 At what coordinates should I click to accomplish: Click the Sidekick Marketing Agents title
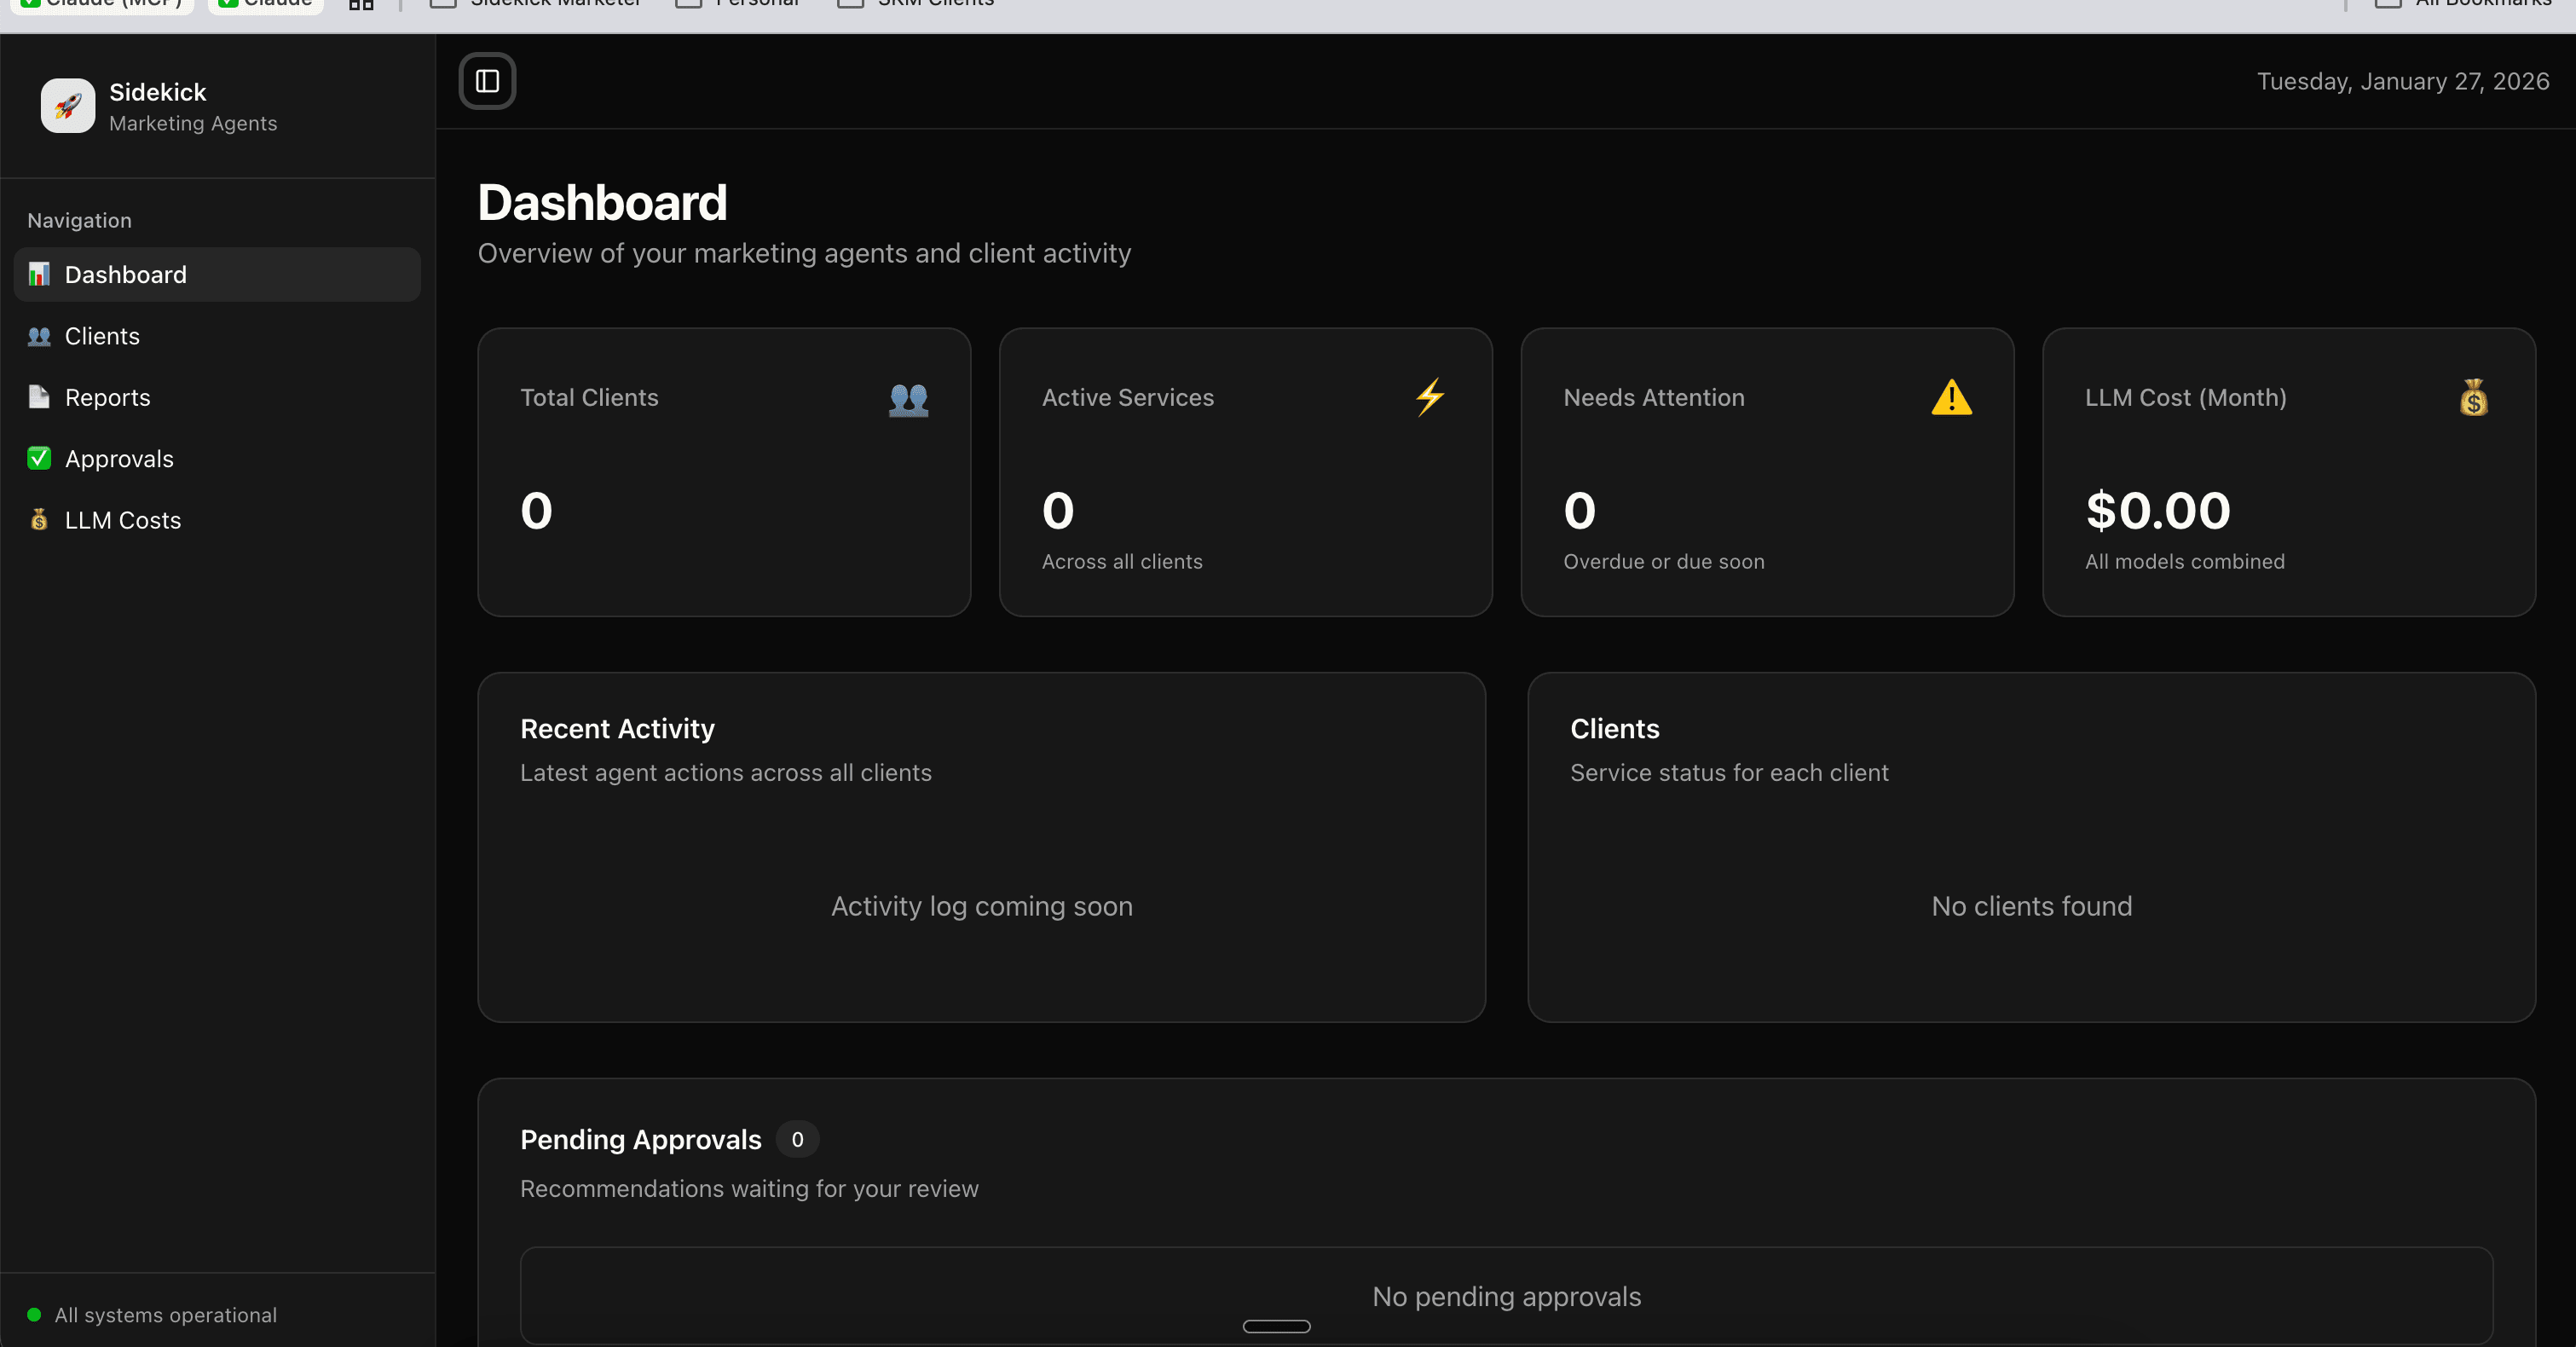(158, 93)
